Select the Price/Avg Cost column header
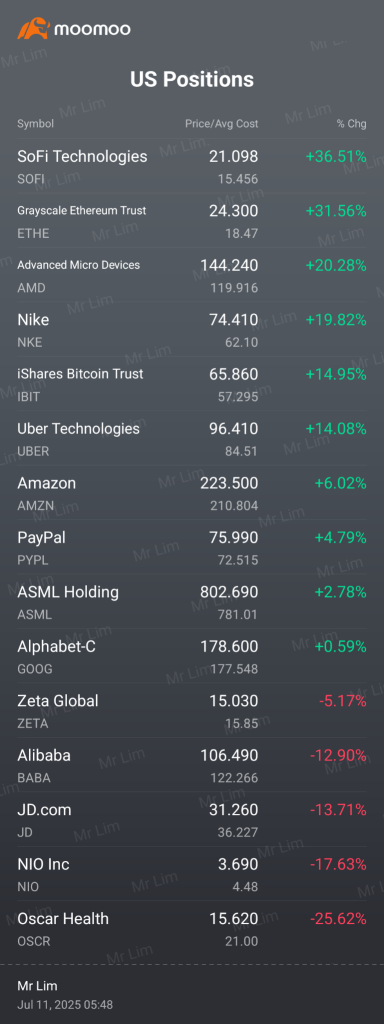The image size is (384, 1024). click(x=221, y=123)
